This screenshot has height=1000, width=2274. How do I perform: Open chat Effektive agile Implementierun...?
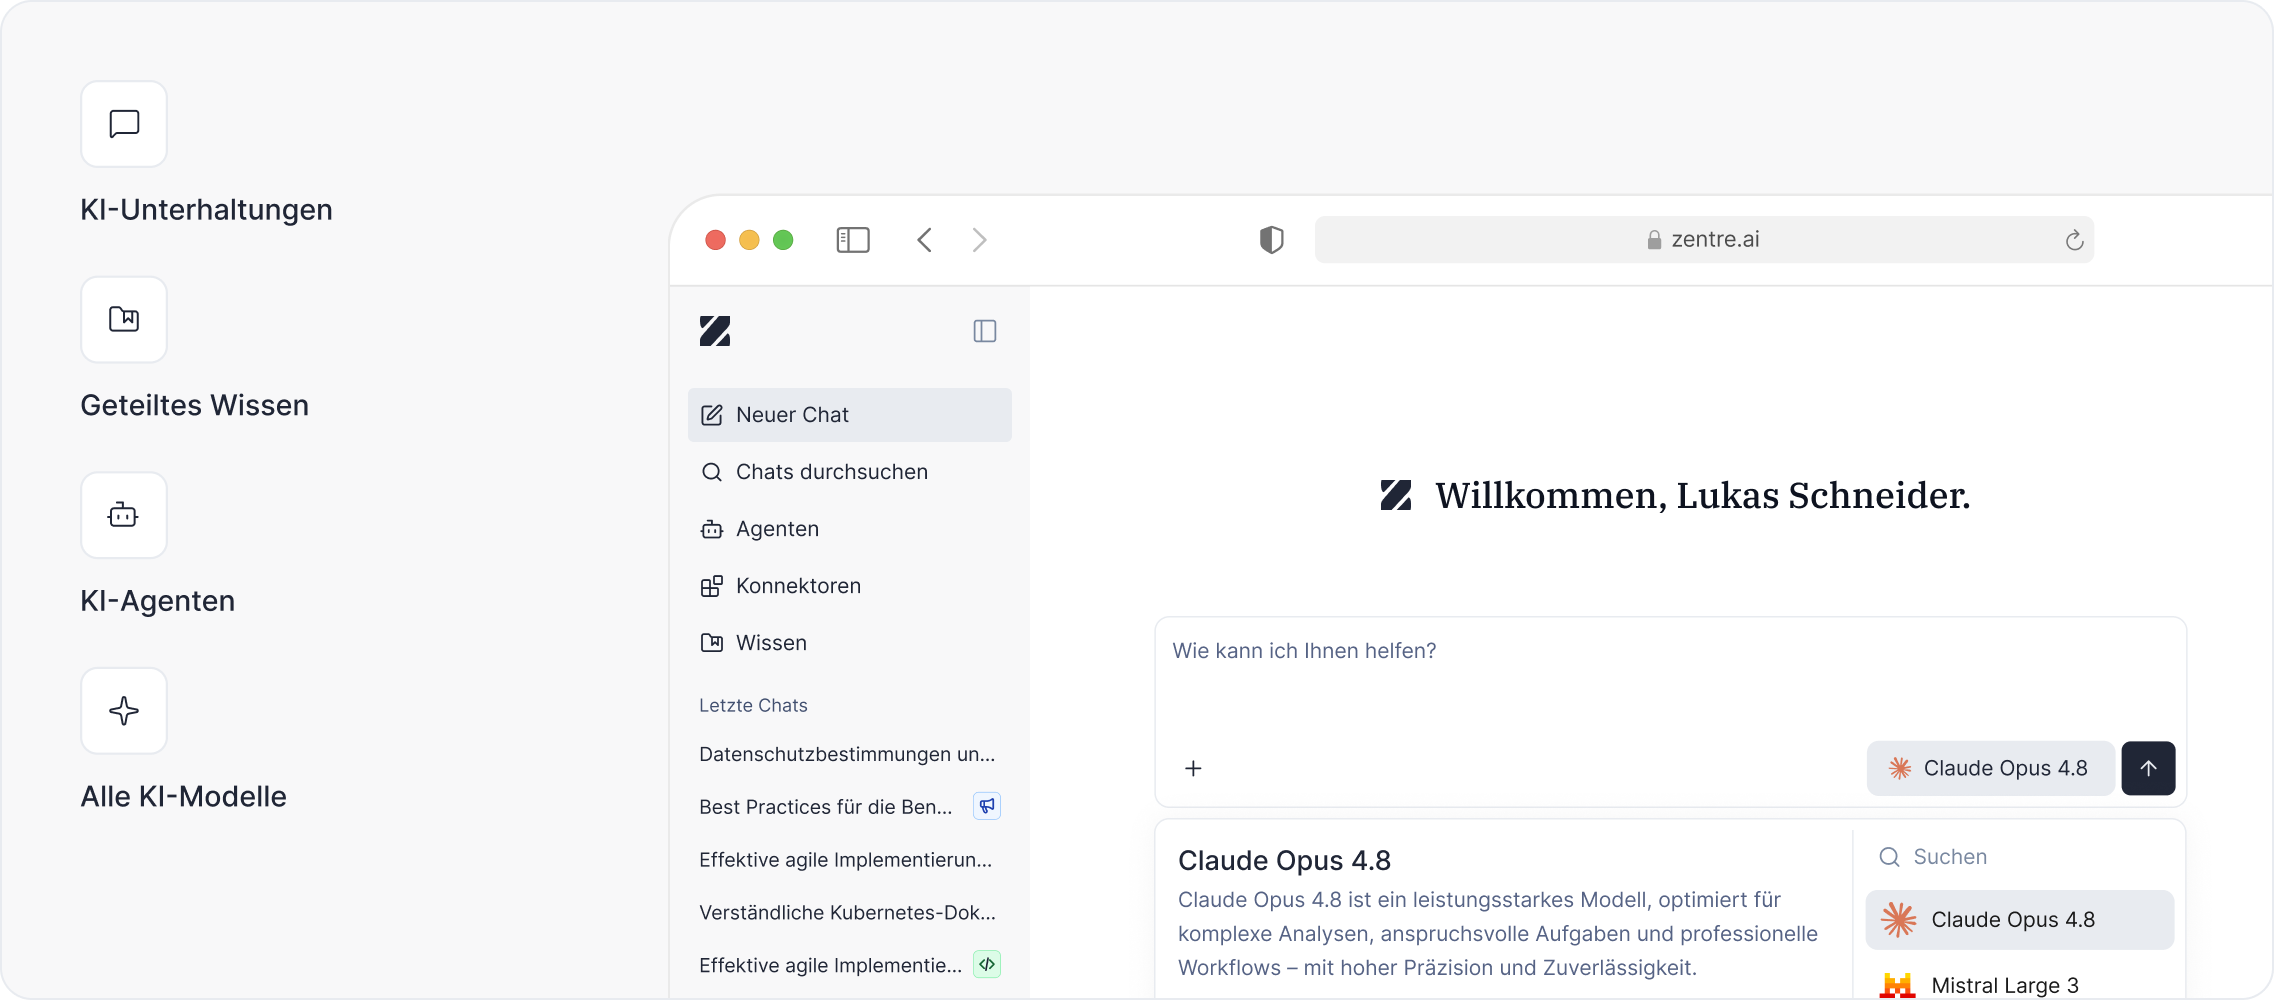[x=846, y=860]
